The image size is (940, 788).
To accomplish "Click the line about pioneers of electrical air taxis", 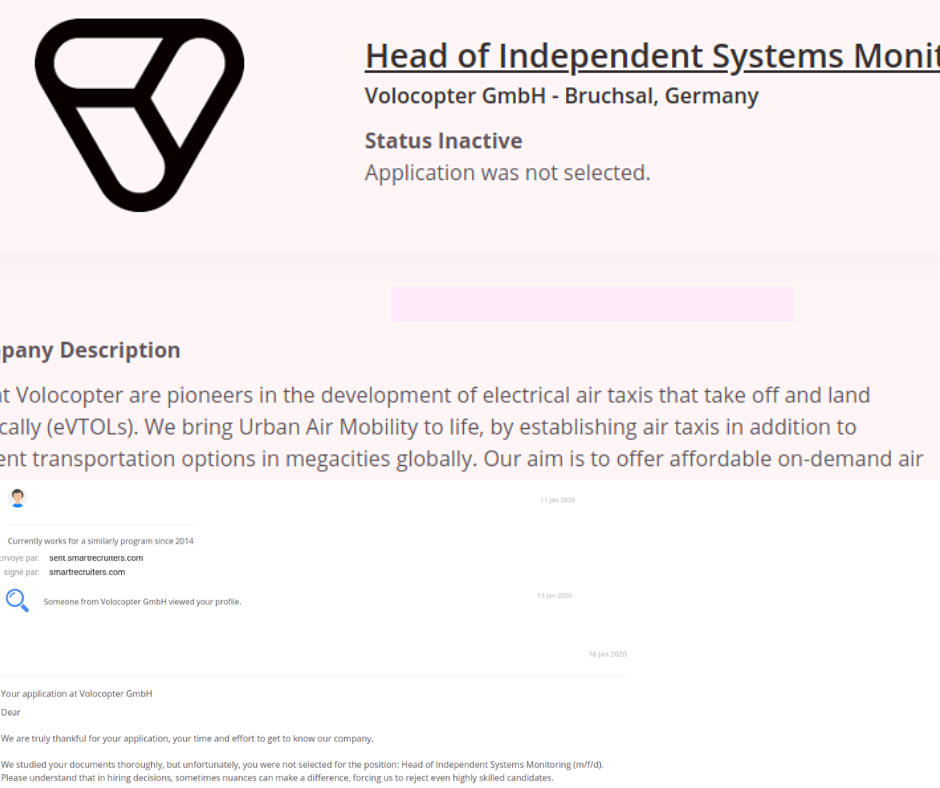I will point(435,395).
